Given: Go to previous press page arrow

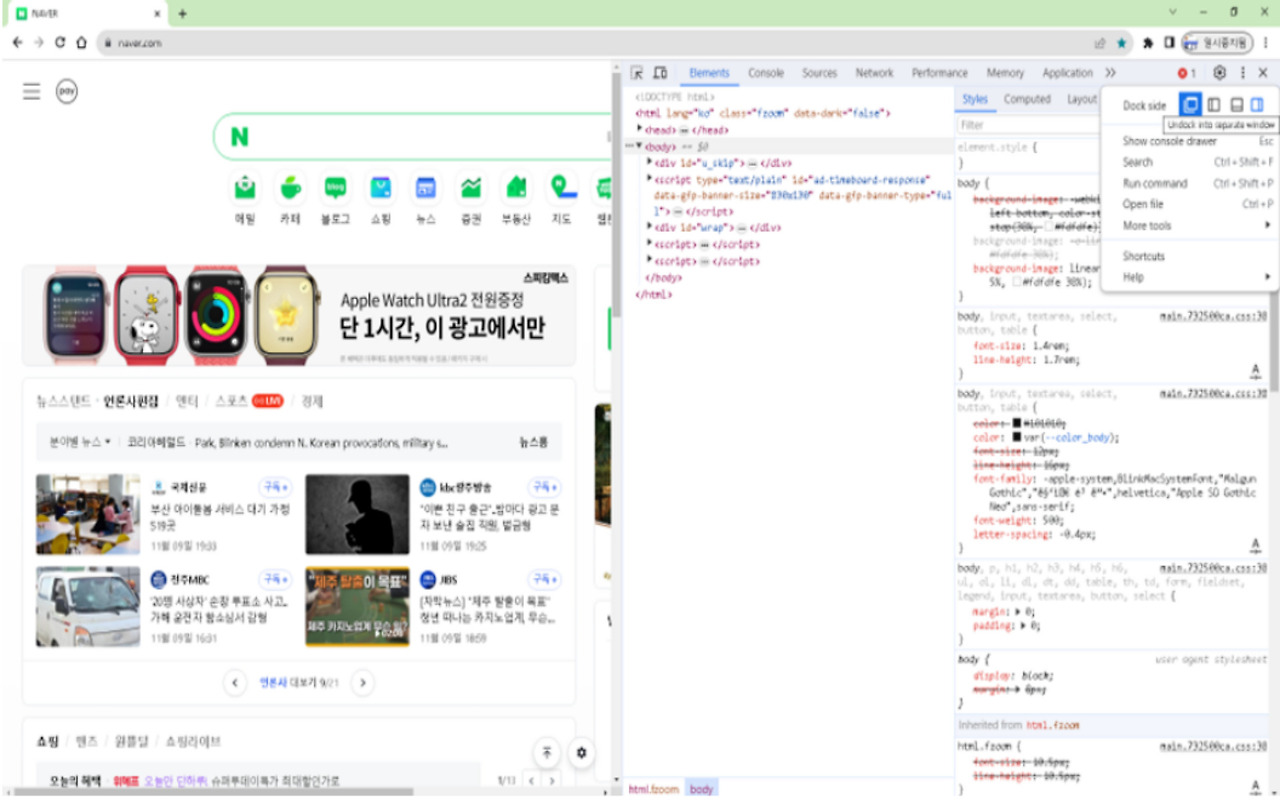Looking at the screenshot, I should pos(235,683).
